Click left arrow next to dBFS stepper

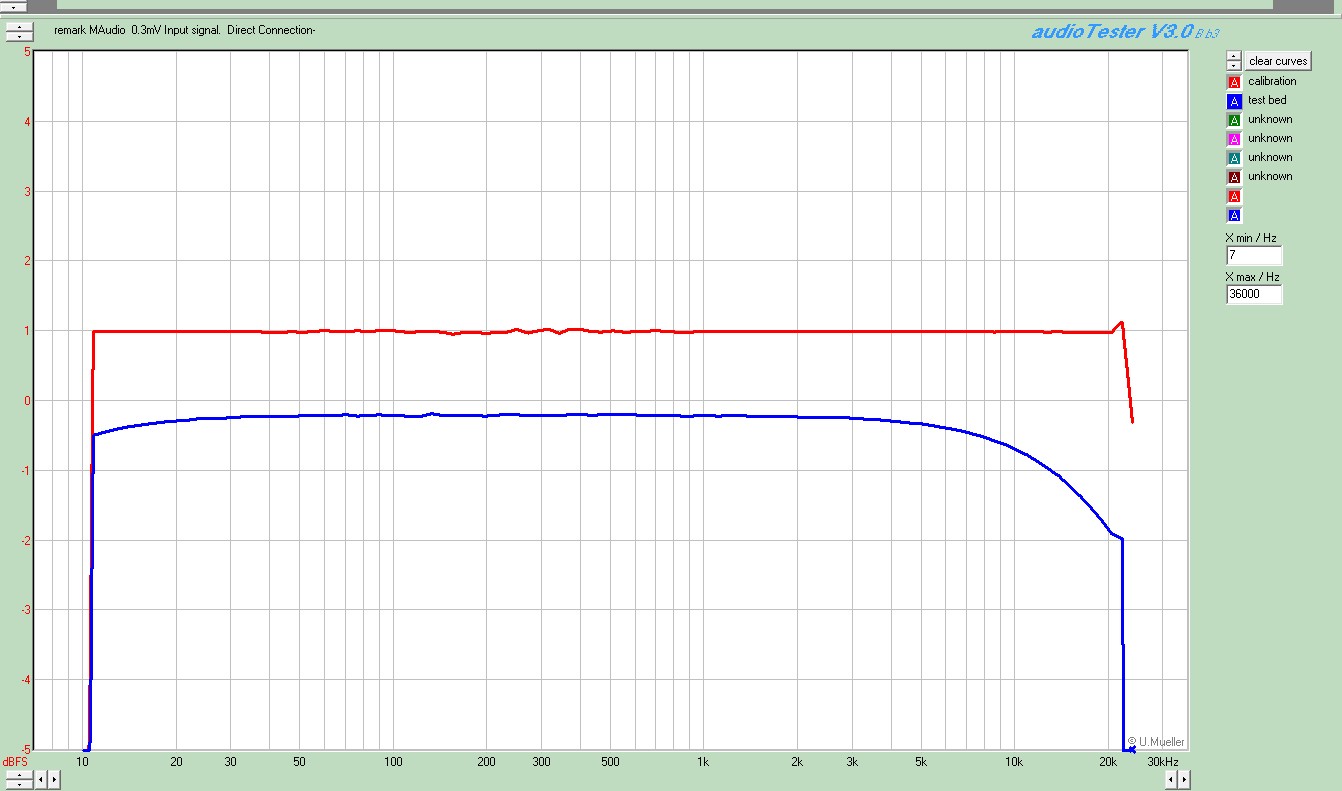click(x=42, y=780)
